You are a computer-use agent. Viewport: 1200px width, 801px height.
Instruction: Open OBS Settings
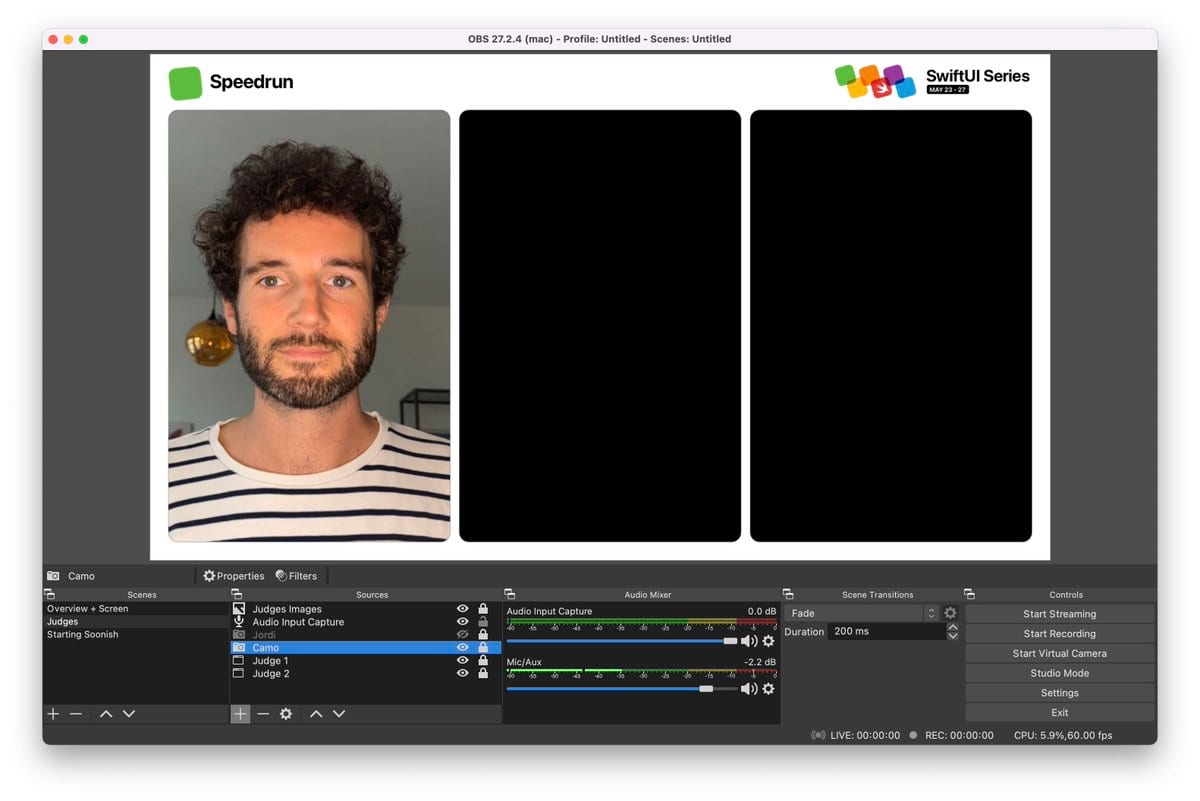[1059, 693]
